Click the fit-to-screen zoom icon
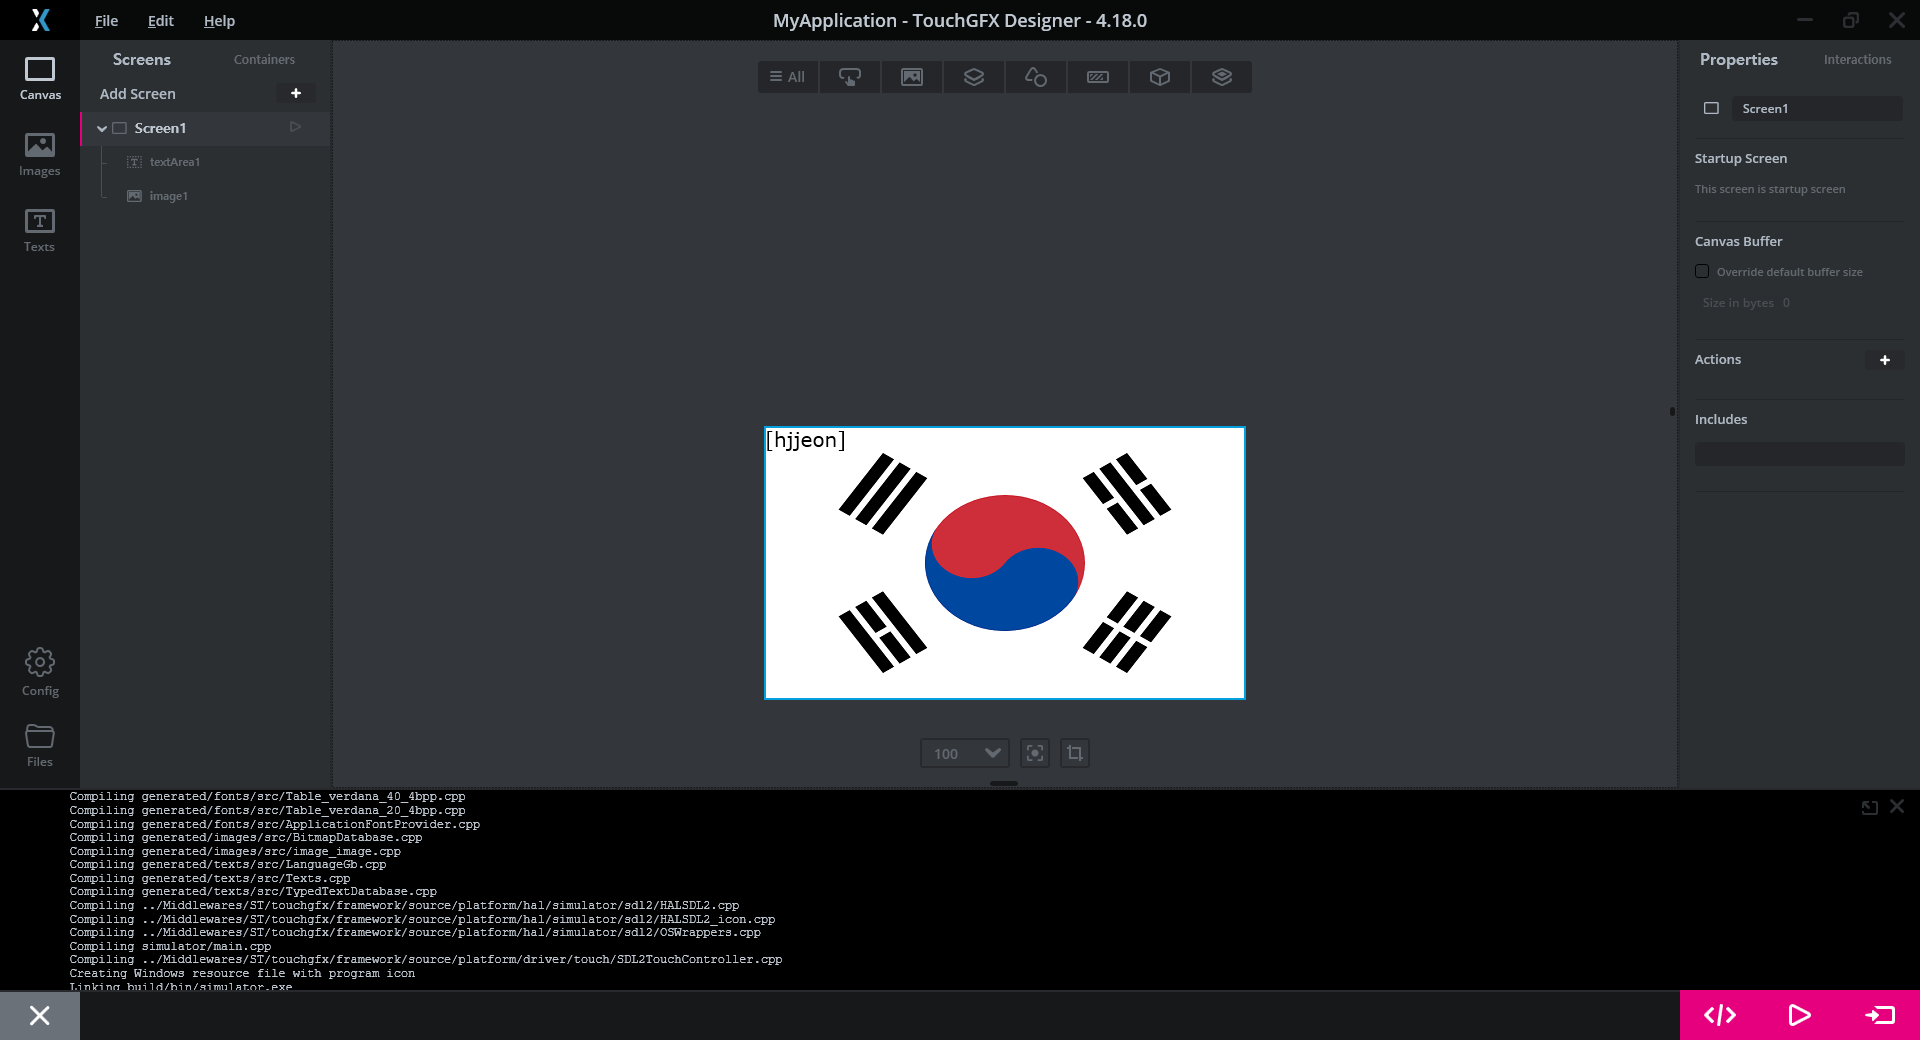1920x1040 pixels. (x=1035, y=753)
